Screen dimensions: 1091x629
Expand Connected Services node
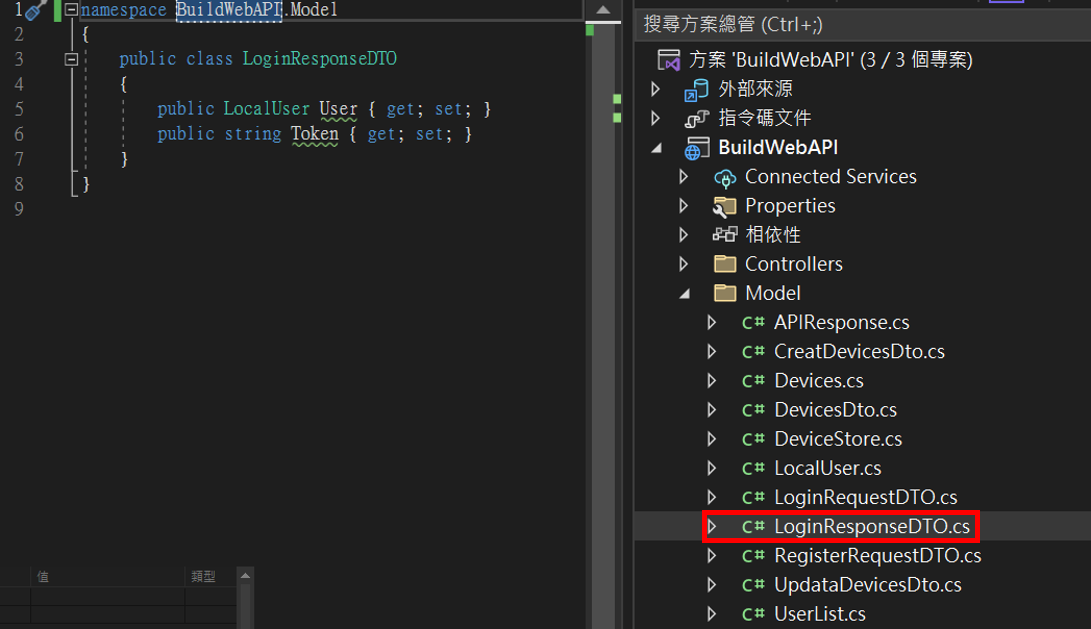683,177
